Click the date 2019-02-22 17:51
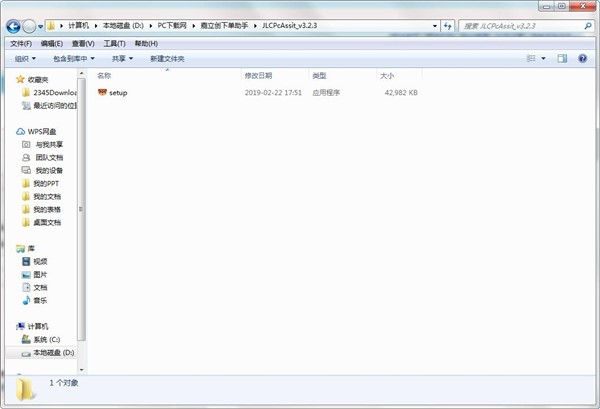This screenshot has width=600, height=409. [x=273, y=93]
